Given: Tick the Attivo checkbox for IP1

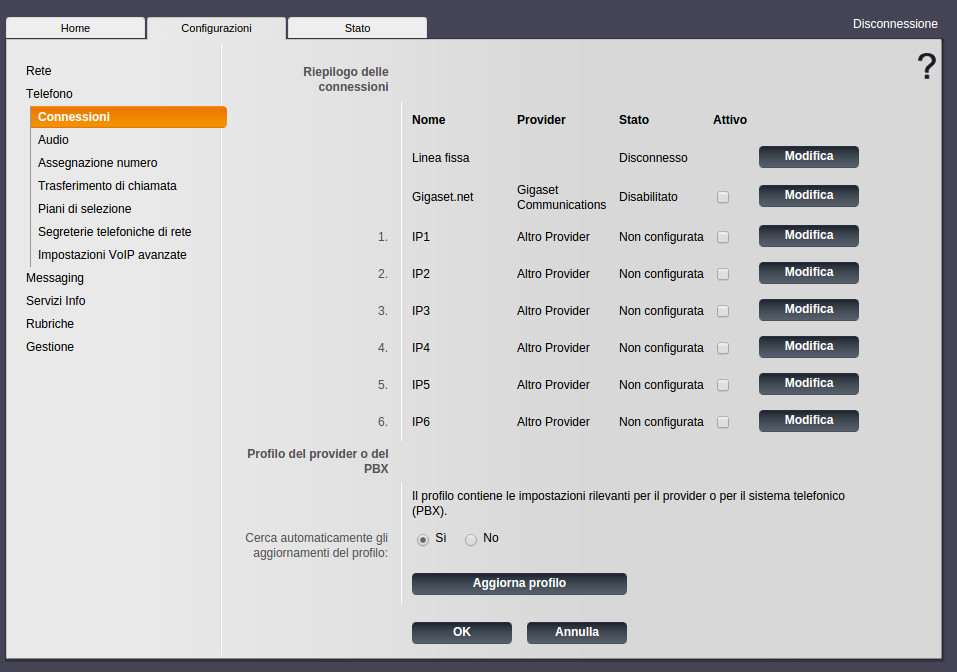Looking at the screenshot, I should (x=723, y=237).
